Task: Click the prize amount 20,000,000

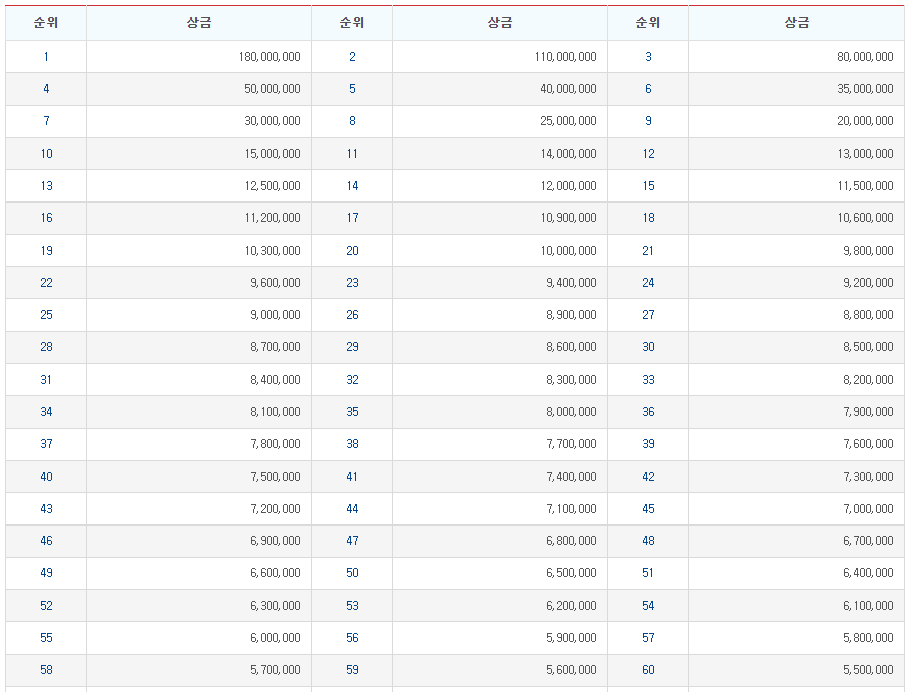Action: (865, 121)
